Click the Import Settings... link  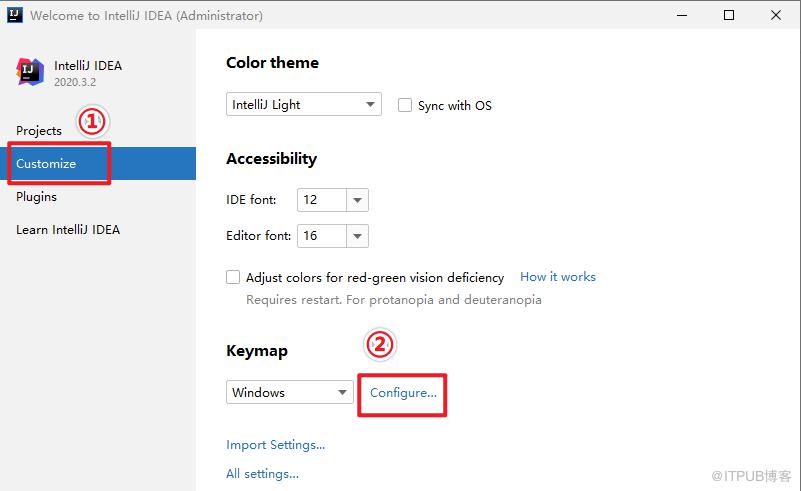275,445
